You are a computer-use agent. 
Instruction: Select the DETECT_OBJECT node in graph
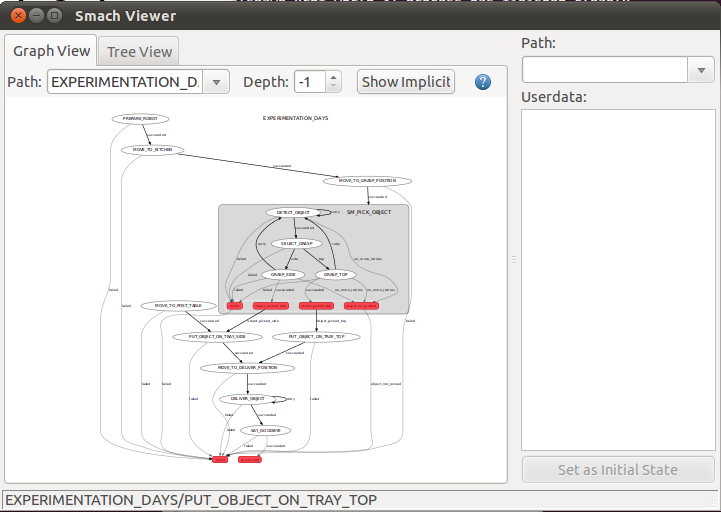point(293,212)
